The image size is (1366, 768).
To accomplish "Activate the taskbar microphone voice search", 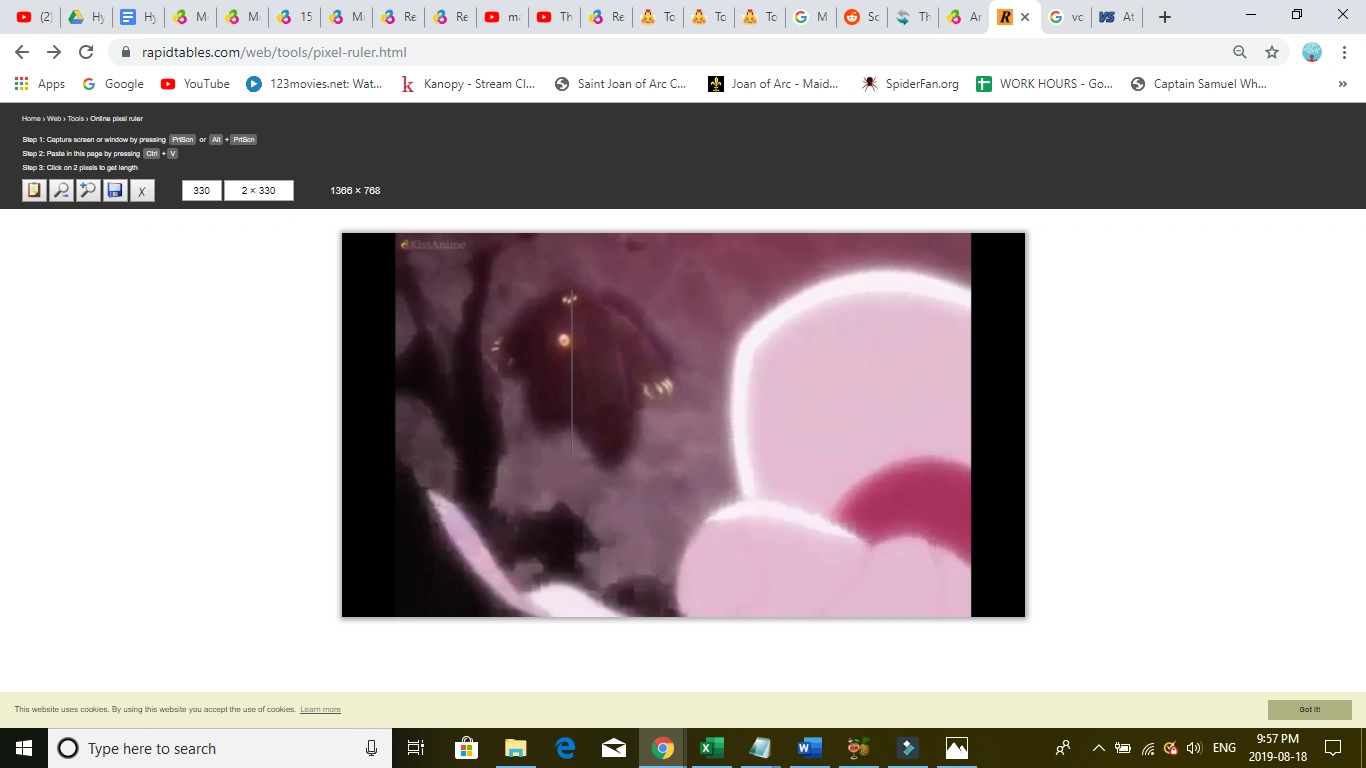I will pos(371,748).
